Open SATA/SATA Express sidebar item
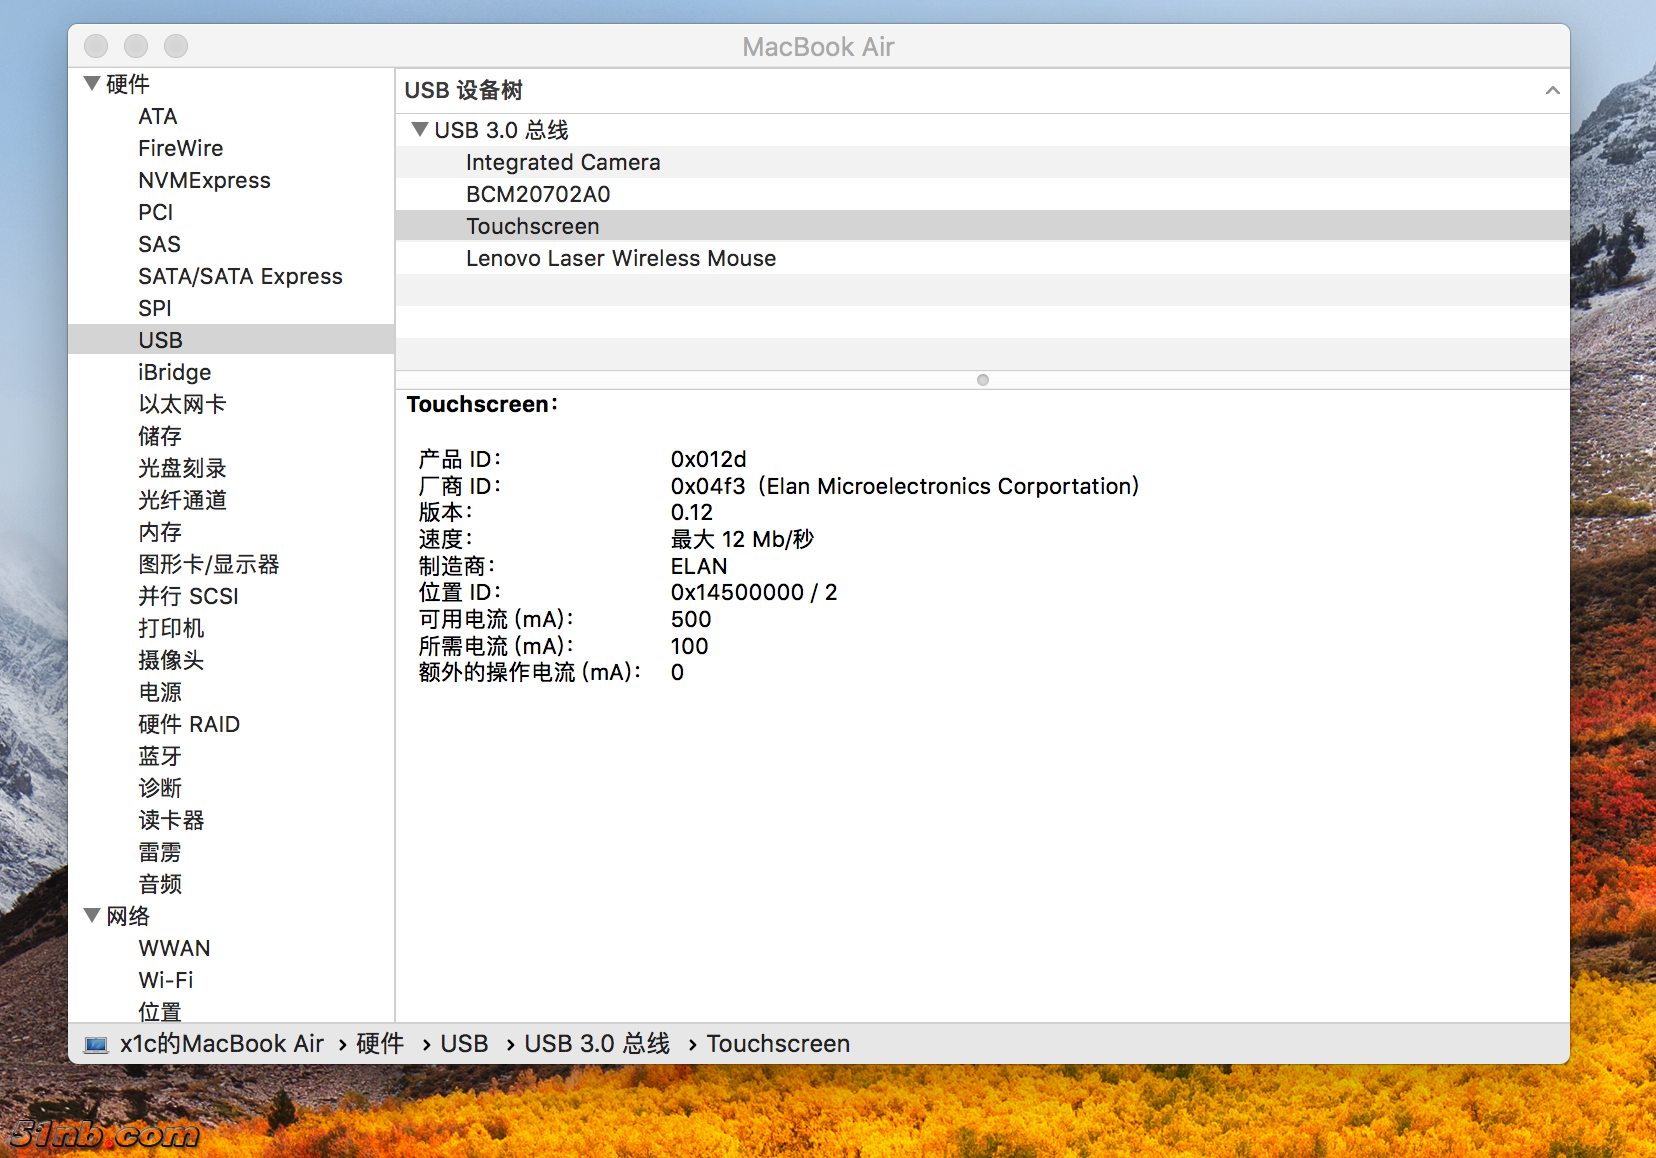Viewport: 1656px width, 1158px height. [x=240, y=276]
